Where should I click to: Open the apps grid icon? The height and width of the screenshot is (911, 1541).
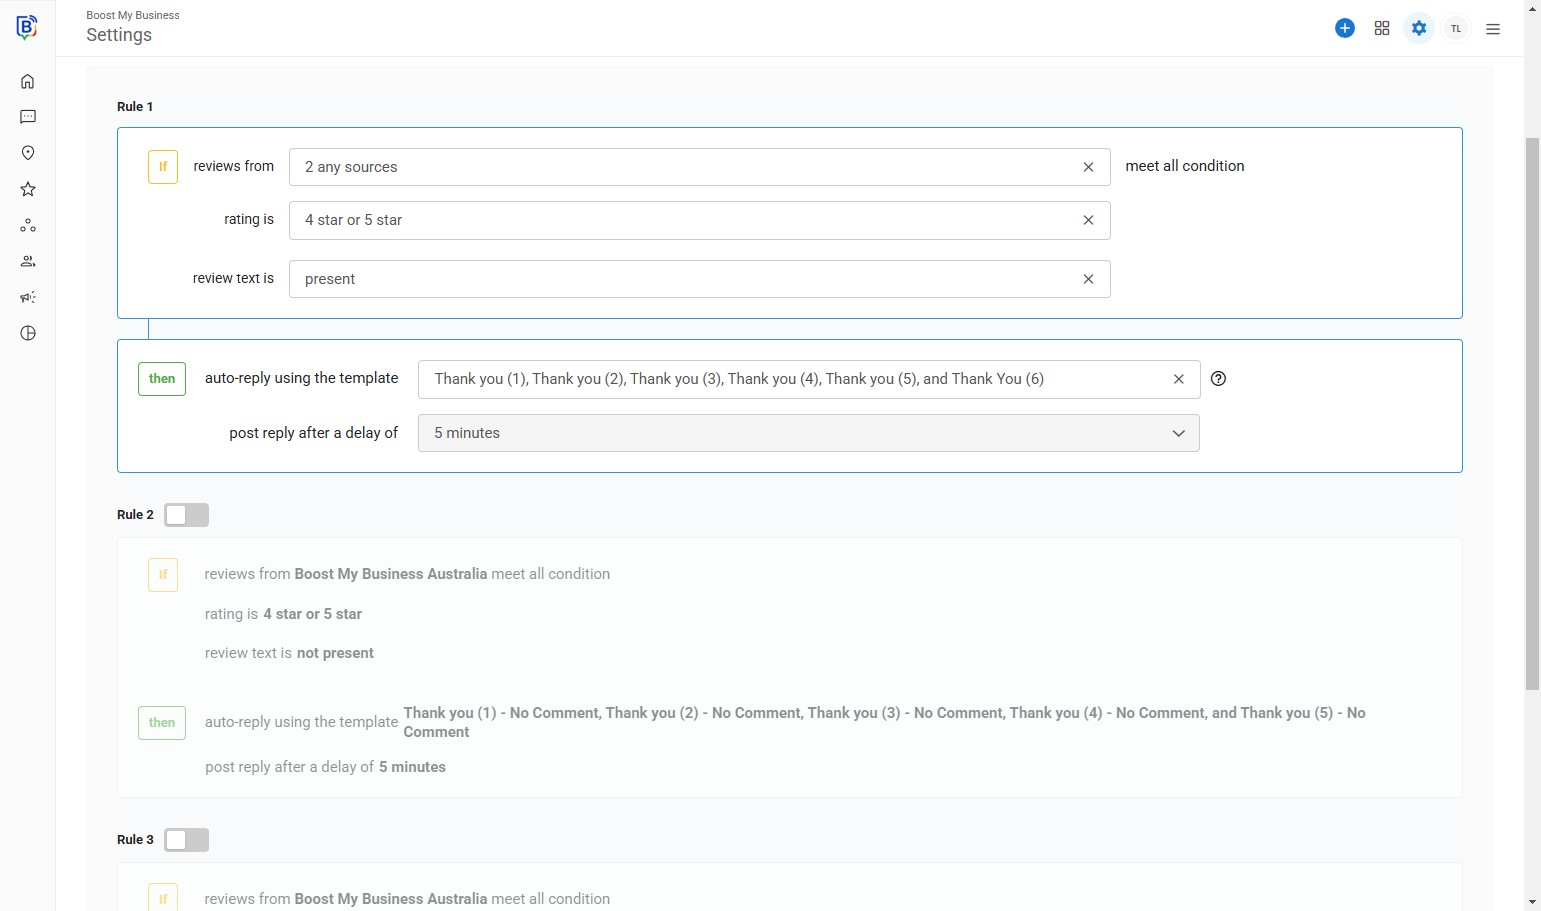tap(1382, 29)
